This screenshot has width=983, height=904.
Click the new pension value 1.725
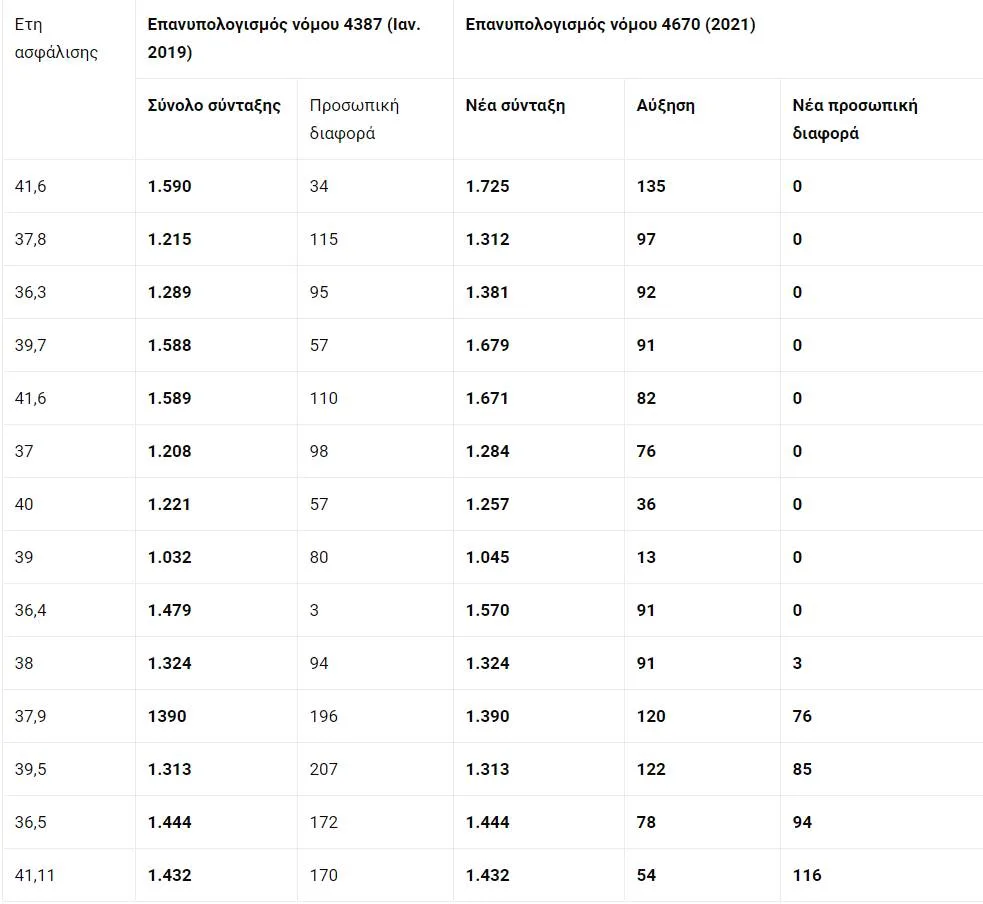[487, 186]
